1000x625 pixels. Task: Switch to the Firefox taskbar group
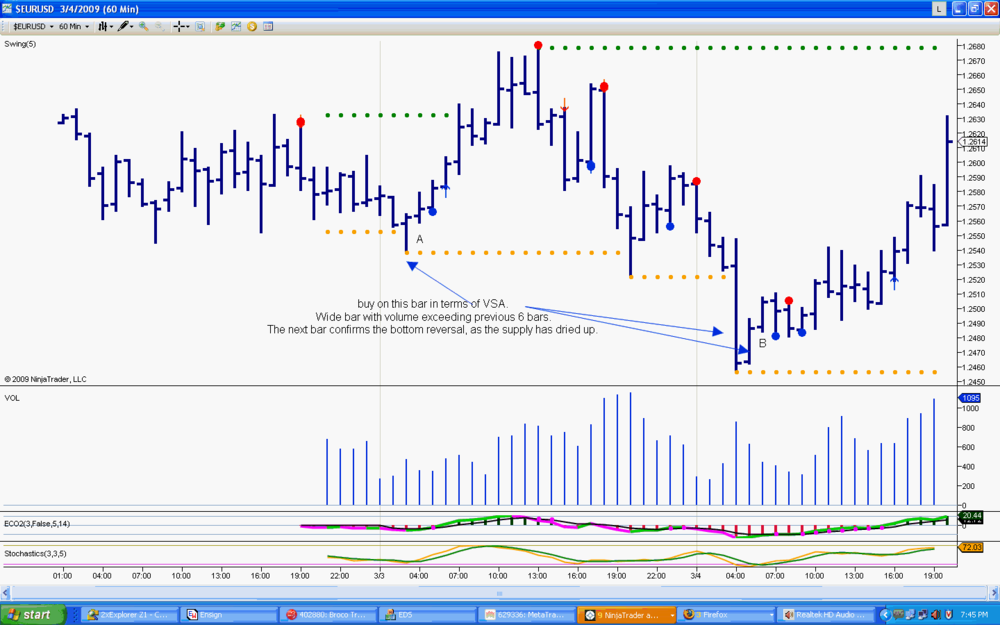coord(725,615)
